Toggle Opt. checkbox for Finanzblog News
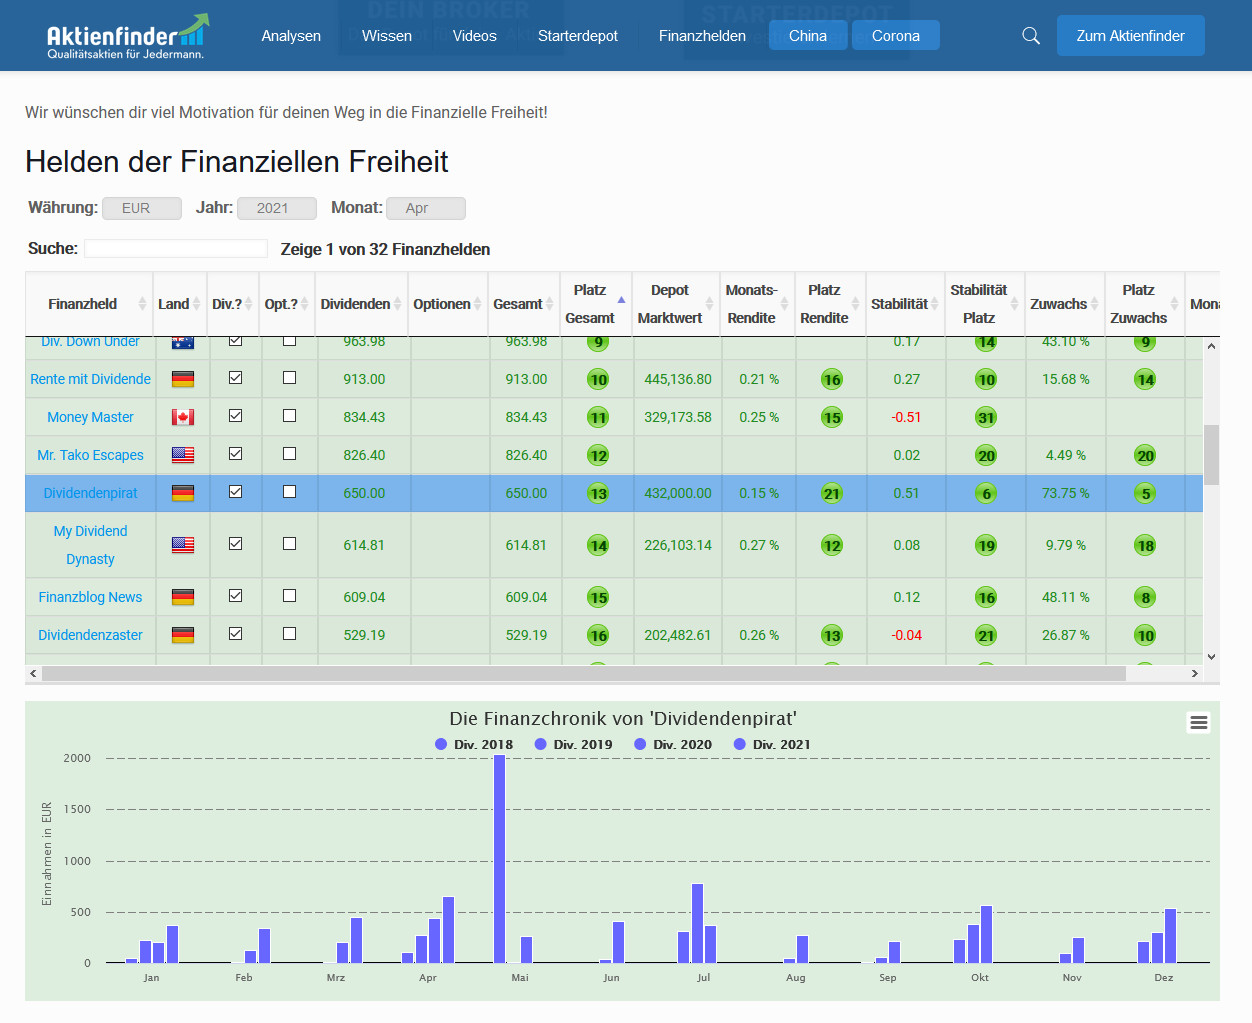The image size is (1252, 1023). (289, 596)
